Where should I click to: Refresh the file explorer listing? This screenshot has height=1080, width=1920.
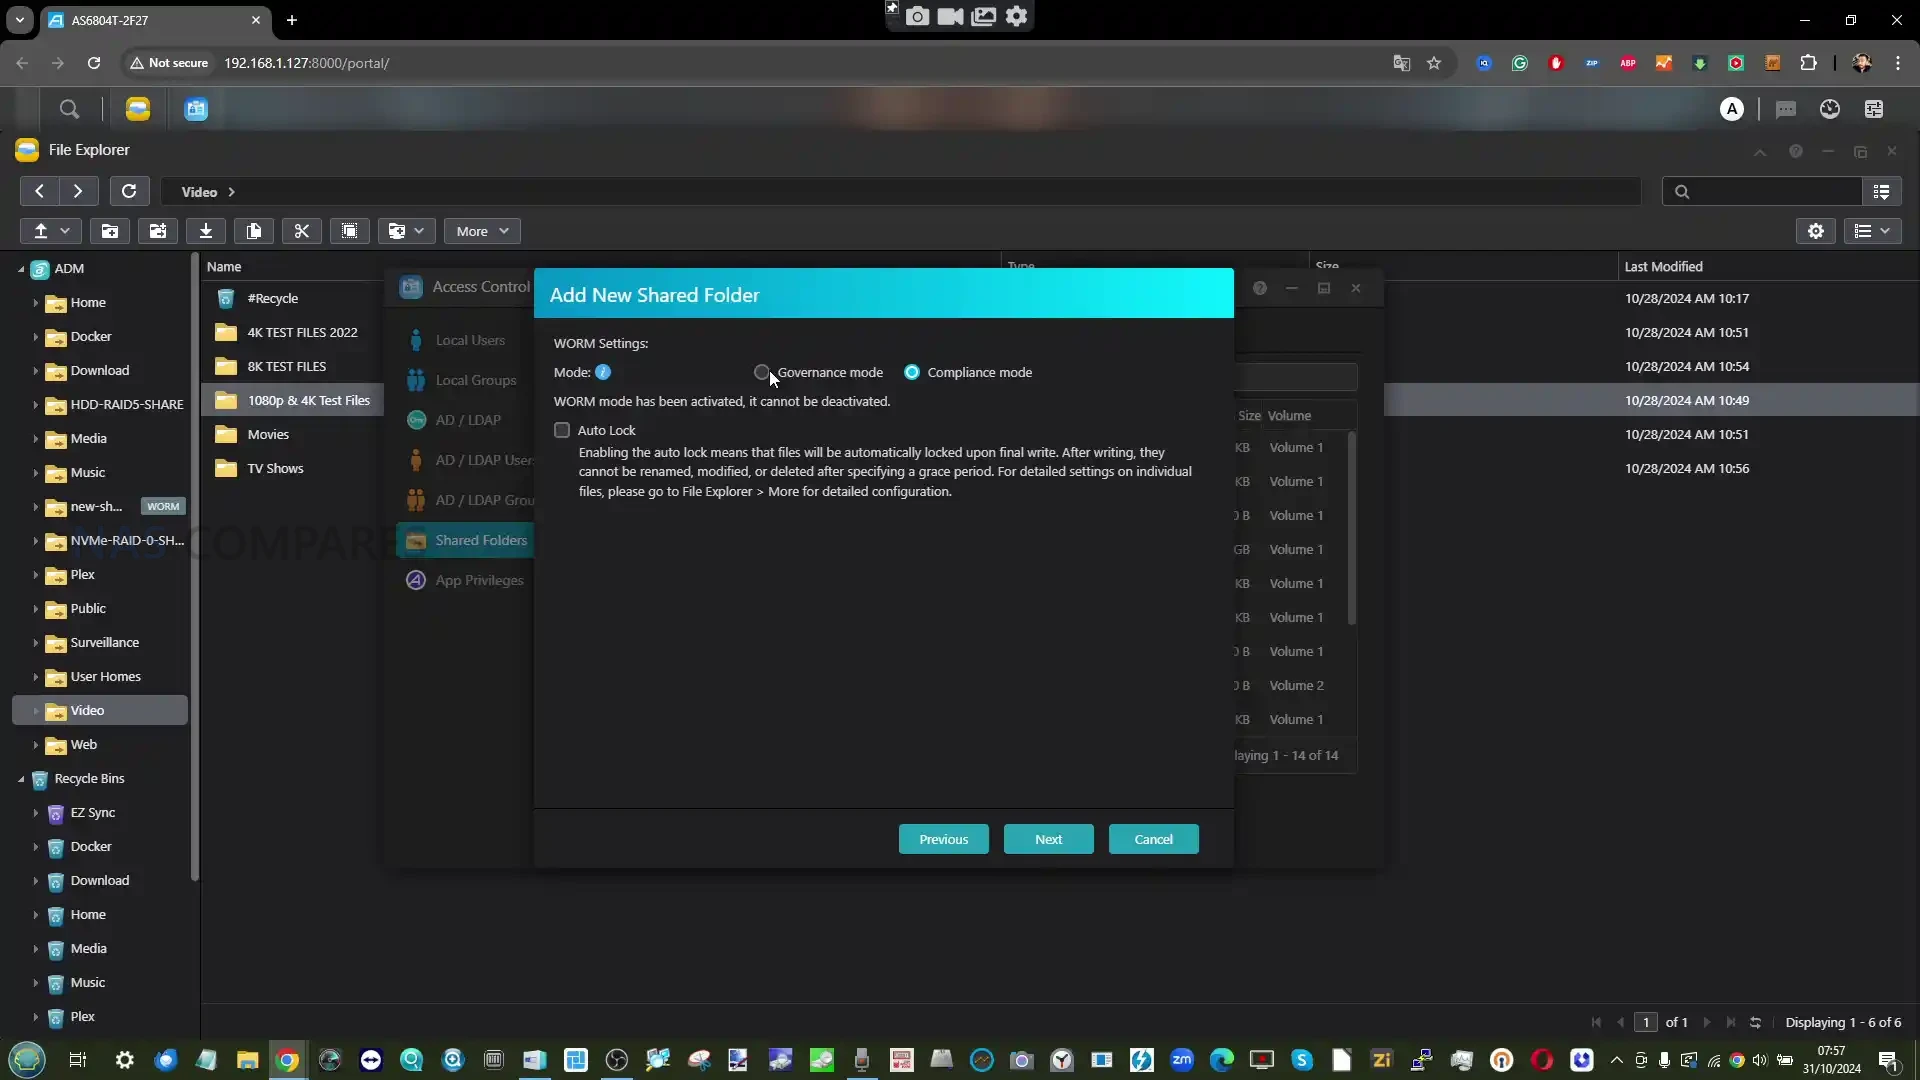click(x=129, y=191)
